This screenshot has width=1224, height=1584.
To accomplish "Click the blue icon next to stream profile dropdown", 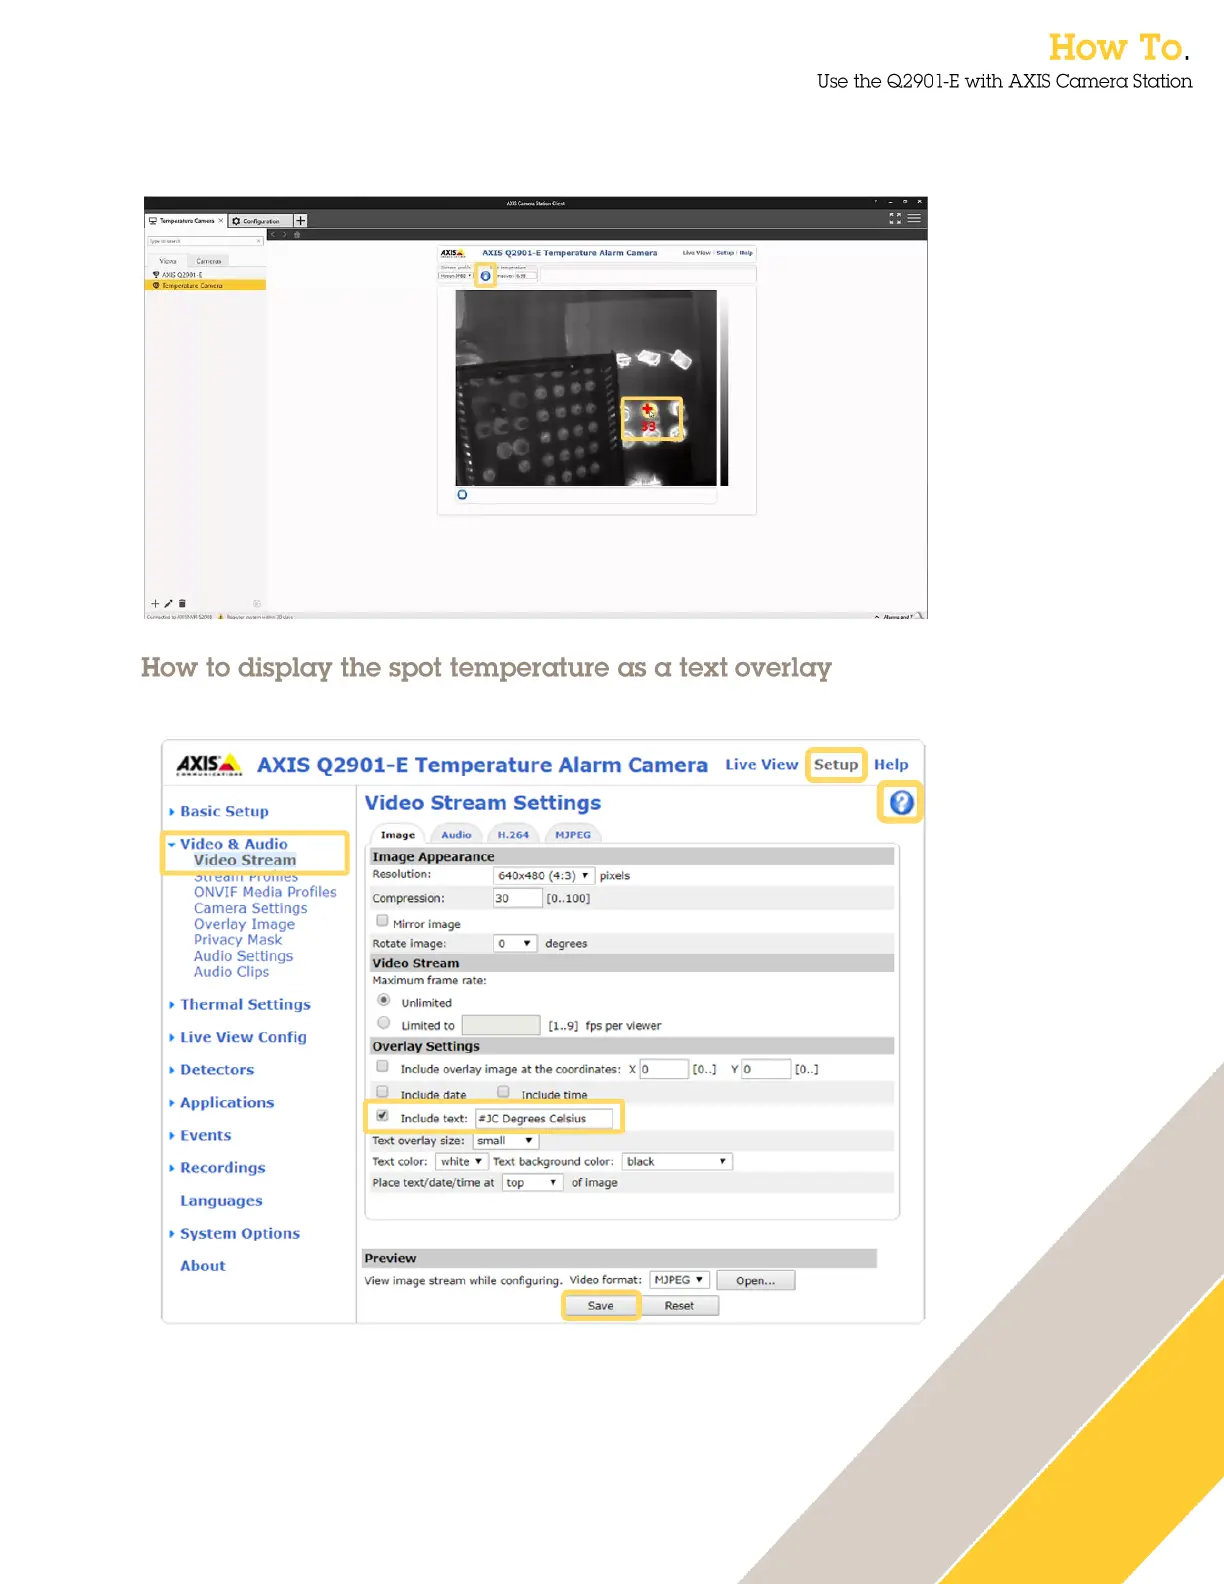I will tap(485, 275).
